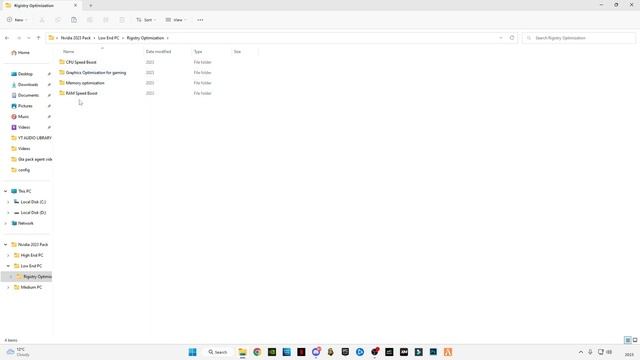Open Chrome from taskbar
640x360 pixels.
click(257, 352)
